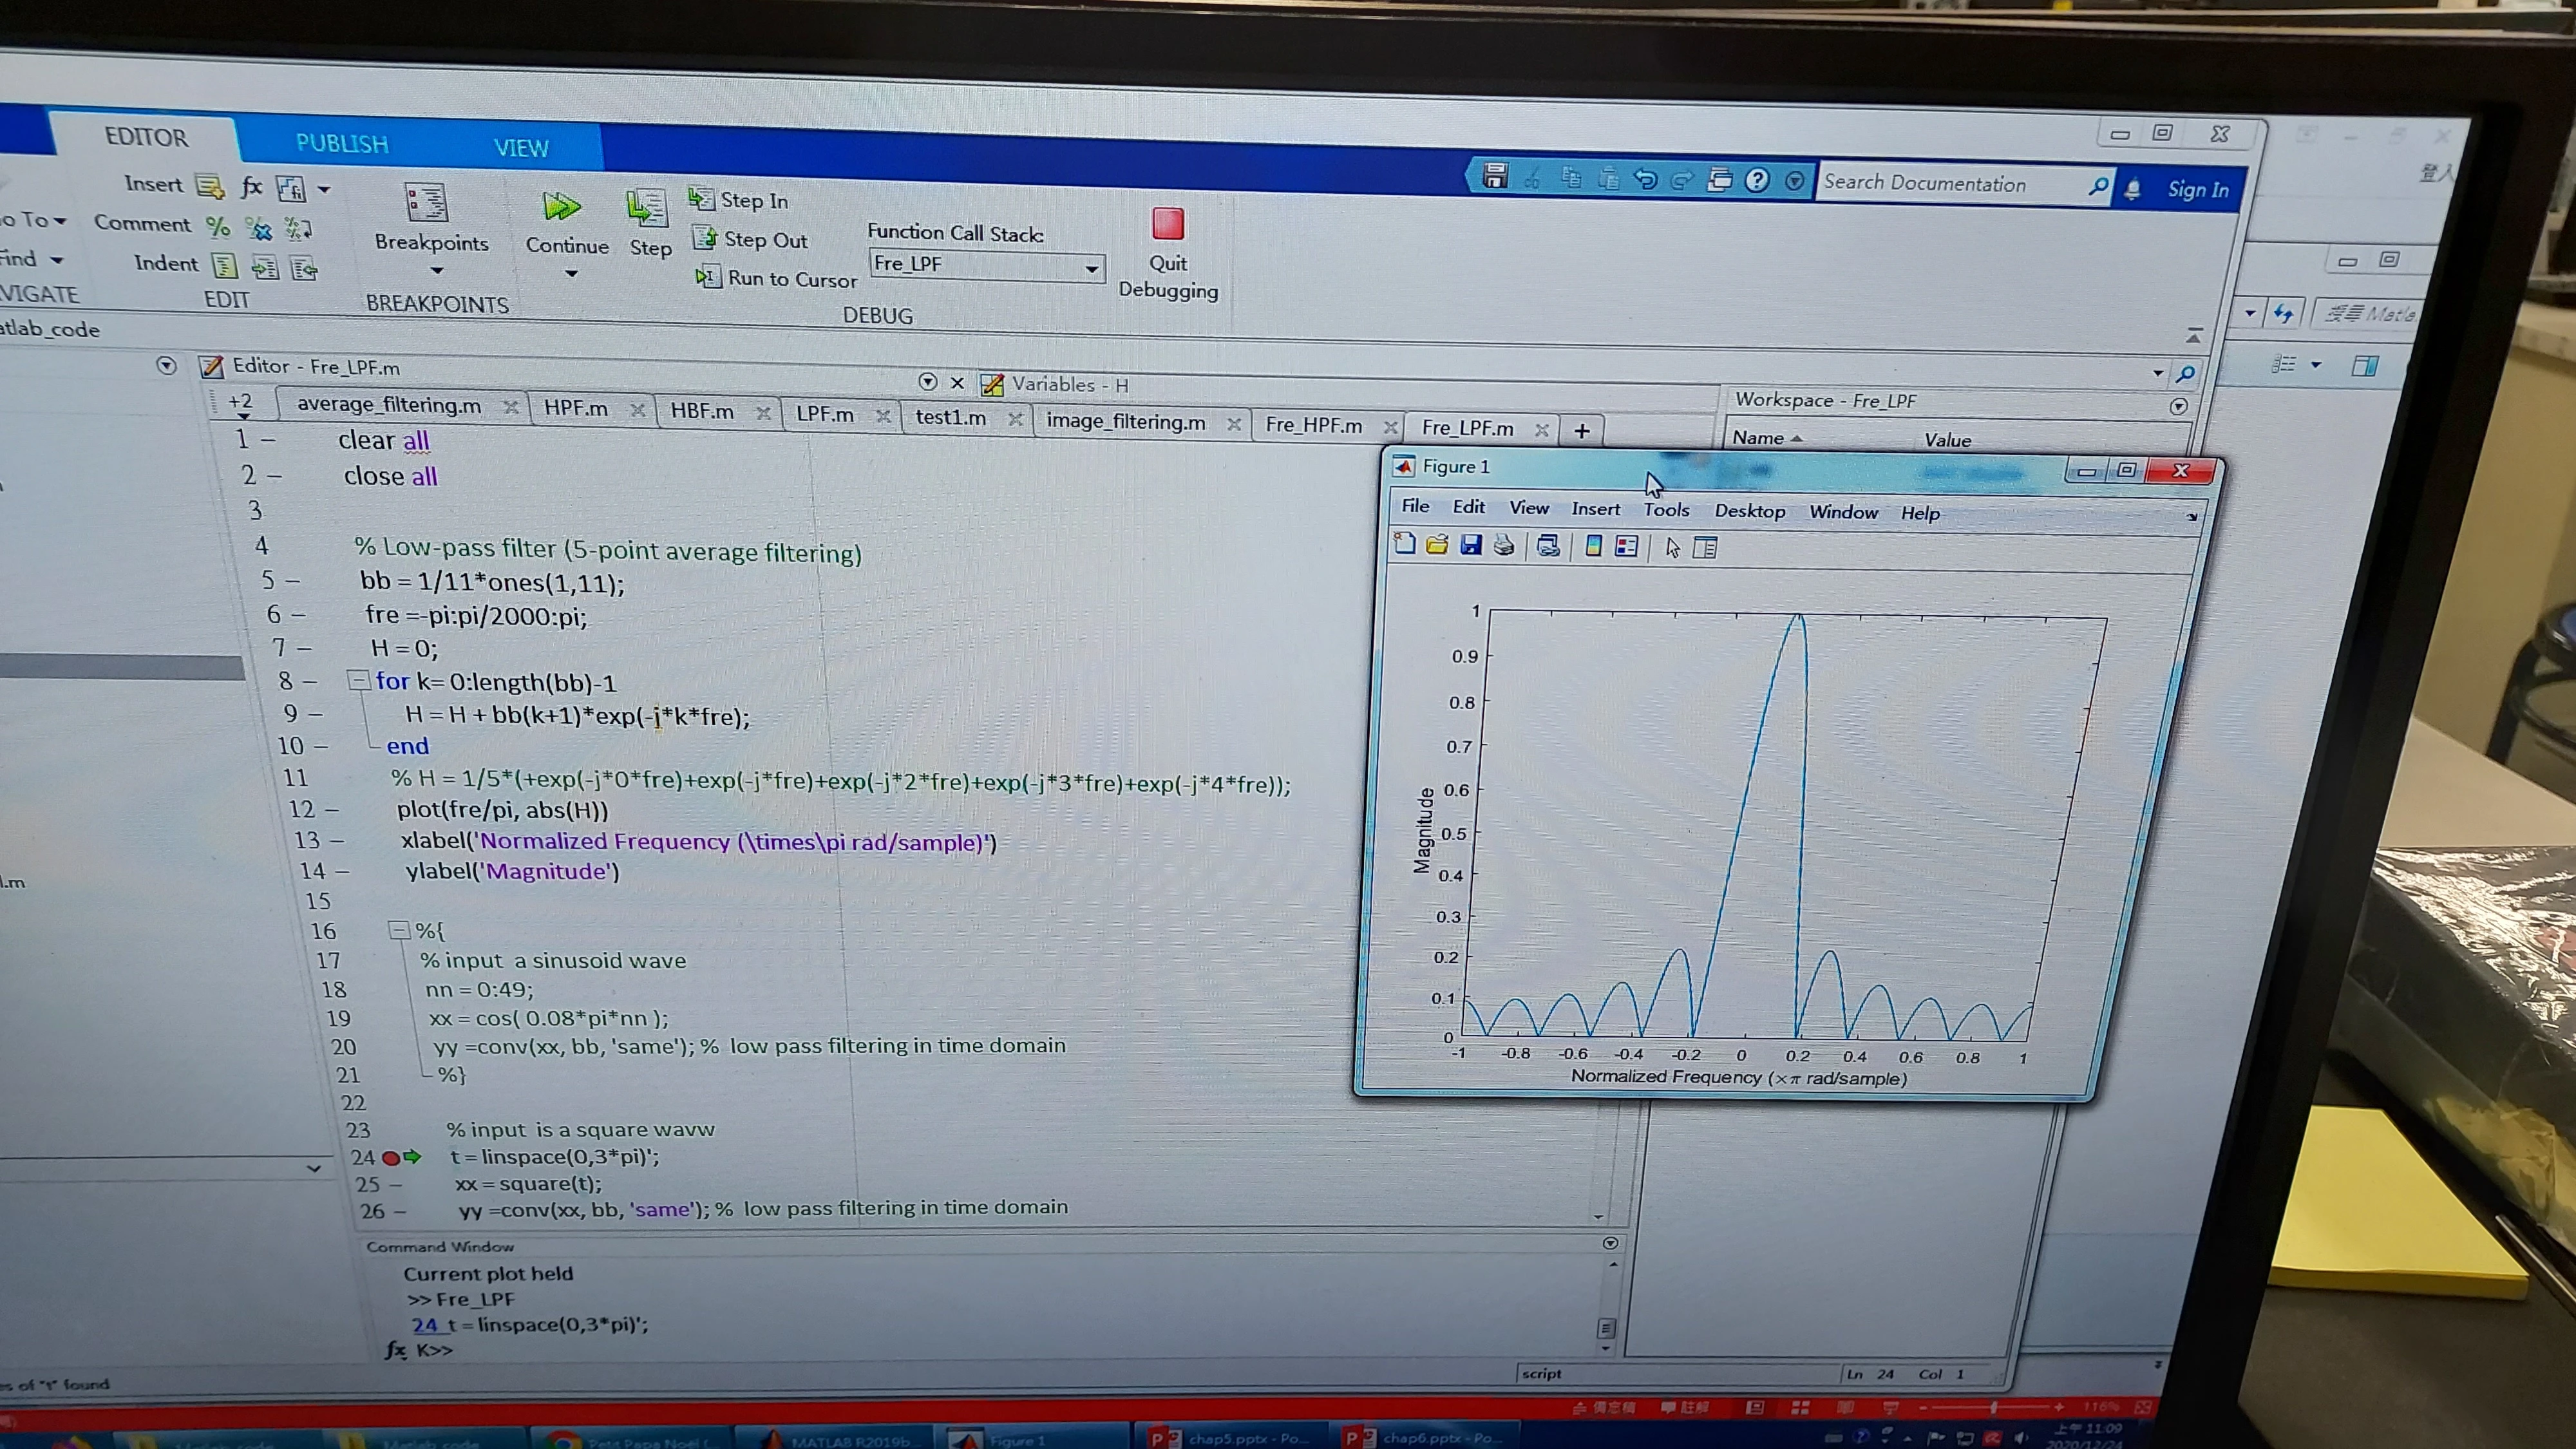The image size is (2576, 1449).
Task: Click Insert Colorbar icon in Figure 1
Action: click(1594, 546)
